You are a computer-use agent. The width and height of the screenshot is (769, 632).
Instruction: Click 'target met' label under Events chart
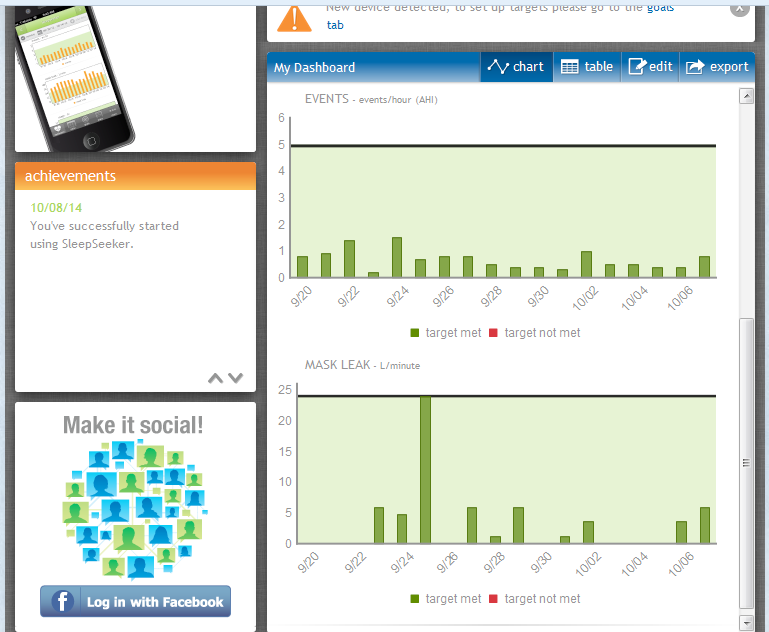tap(453, 333)
